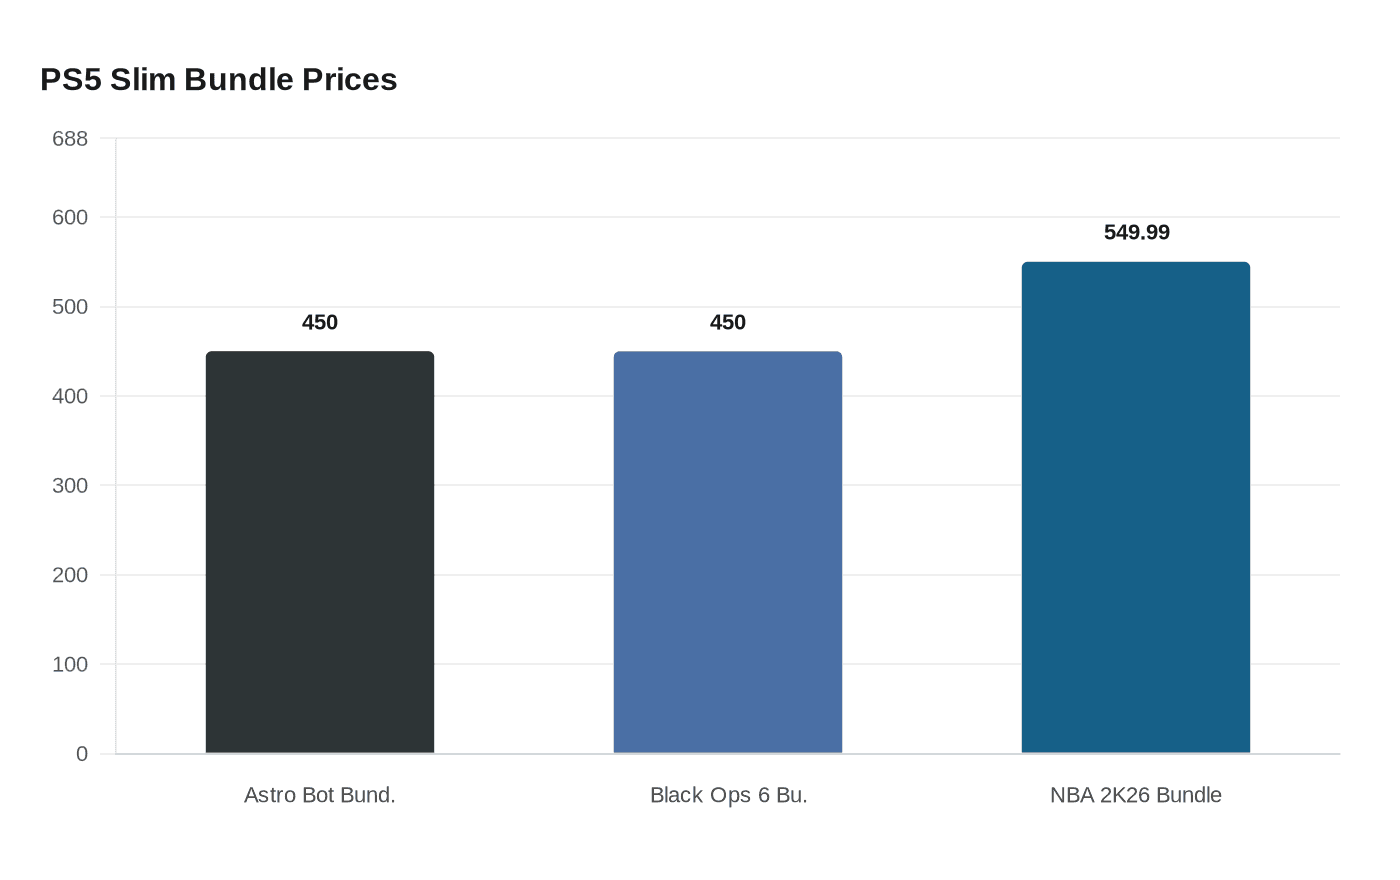Click the 200 y-axis tick label

[x=70, y=575]
